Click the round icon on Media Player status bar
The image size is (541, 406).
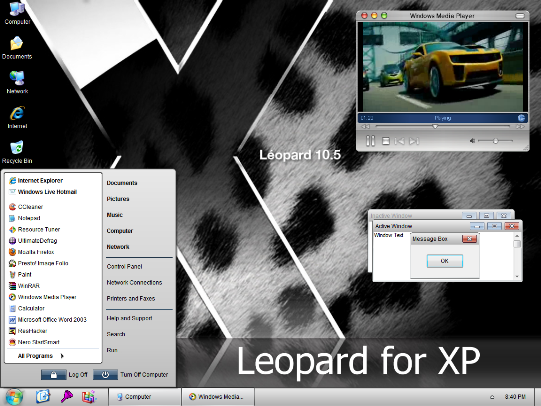point(521,118)
